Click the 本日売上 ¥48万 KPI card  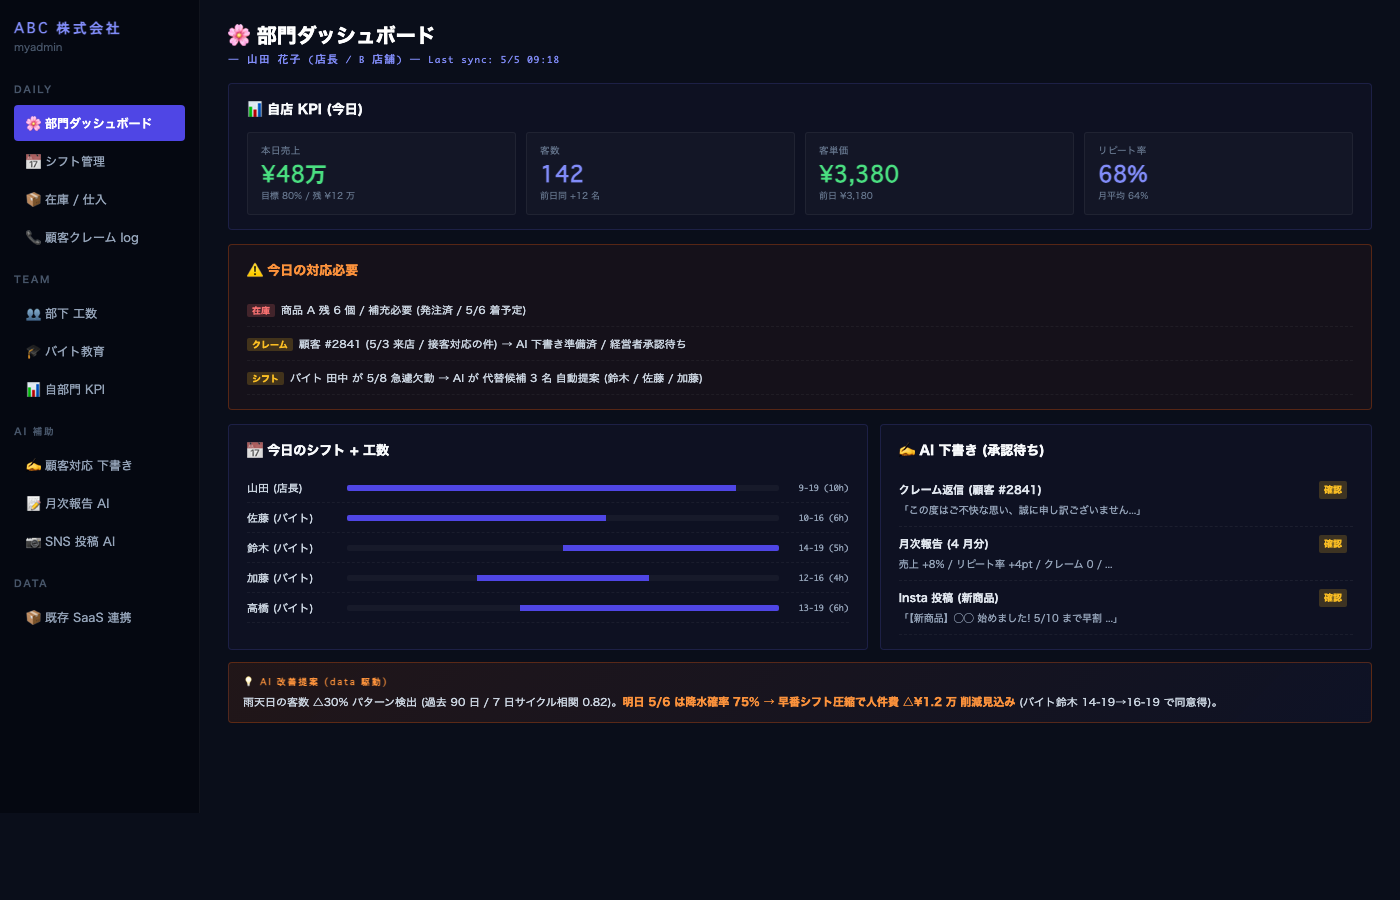point(381,173)
